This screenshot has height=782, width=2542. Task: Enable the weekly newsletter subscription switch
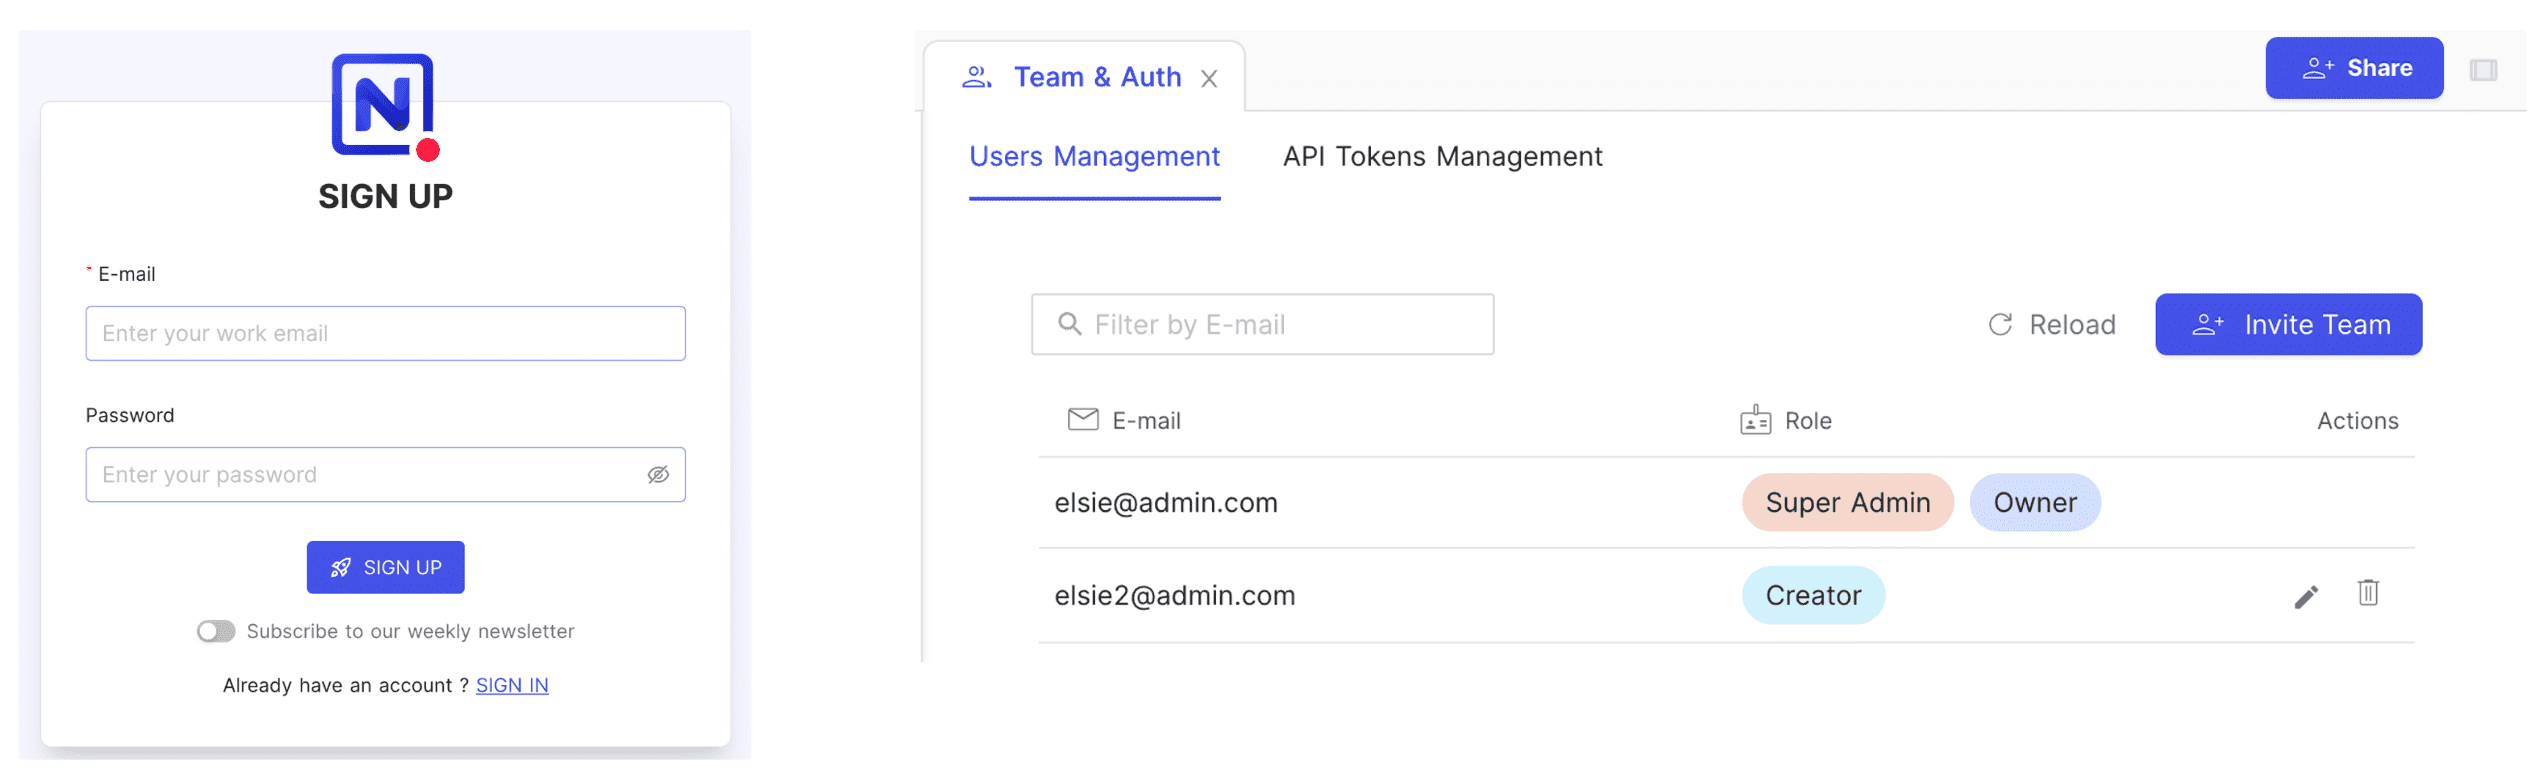pos(216,632)
